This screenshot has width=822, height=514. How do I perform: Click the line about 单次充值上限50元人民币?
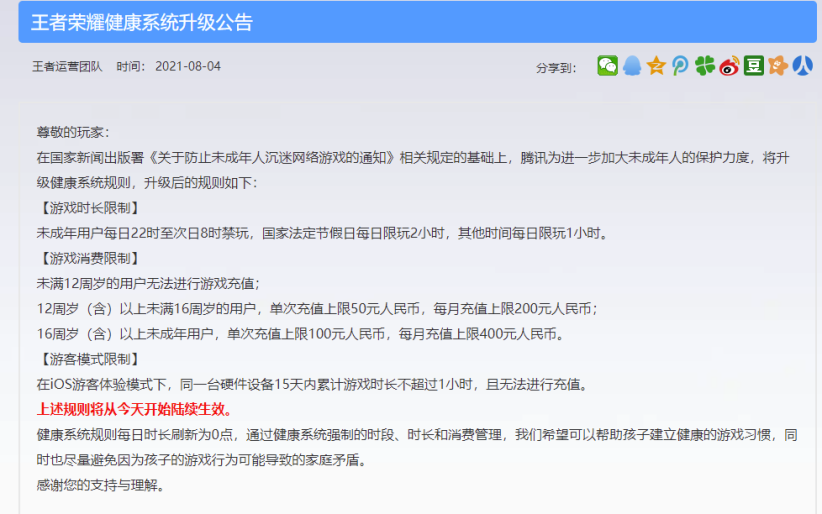317,309
